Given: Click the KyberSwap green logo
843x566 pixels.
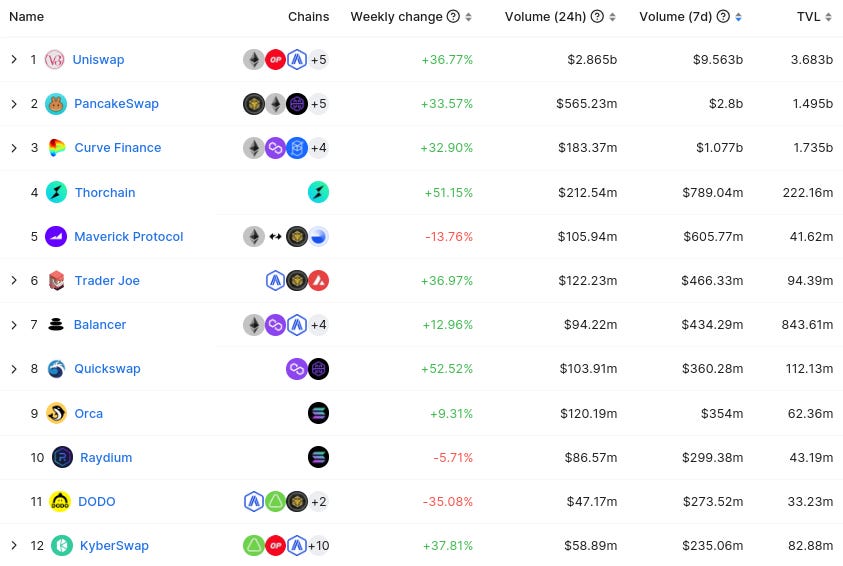Looking at the screenshot, I should (62, 546).
